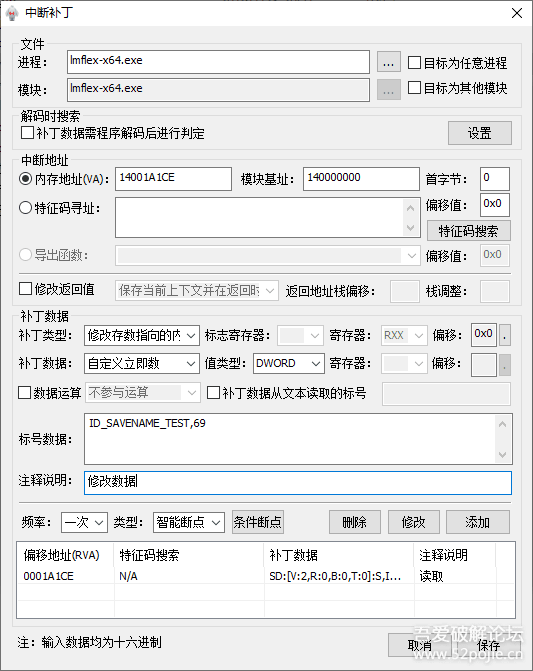The image size is (533, 671).
Task: Click the 模块基址 140000000 field
Action: tap(361, 178)
